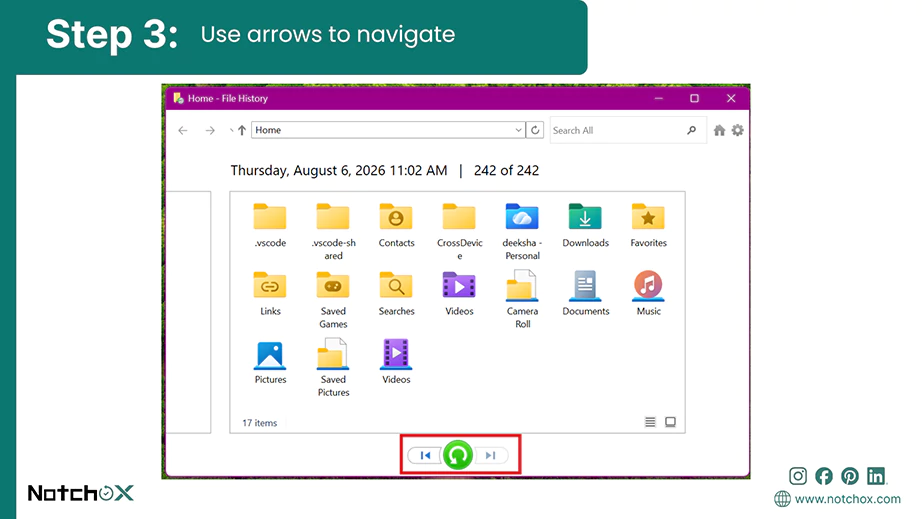Click the 242 of 242 version counter
922x519 pixels.
pos(506,170)
